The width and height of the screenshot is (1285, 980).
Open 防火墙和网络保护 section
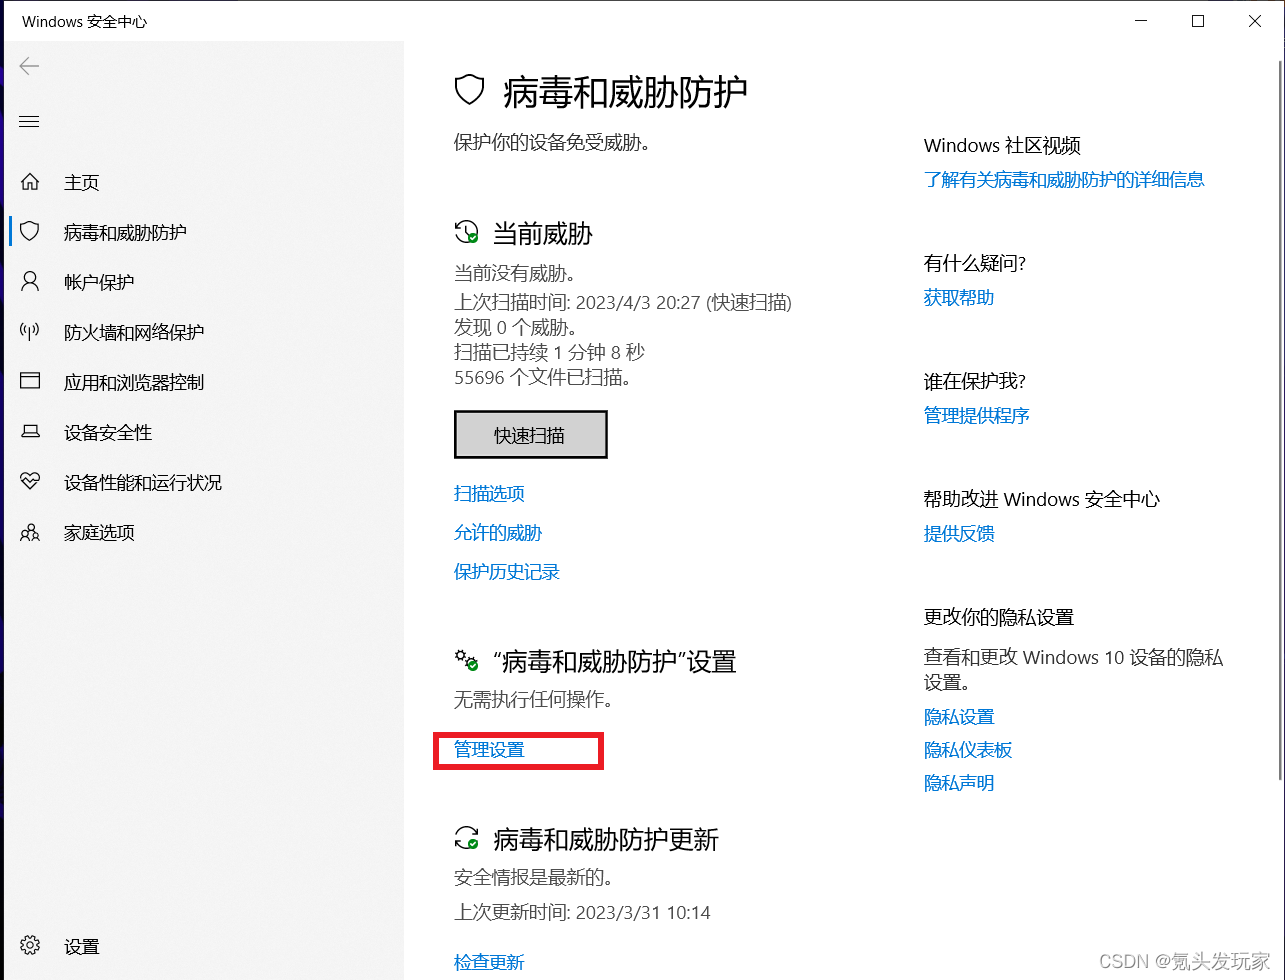134,333
